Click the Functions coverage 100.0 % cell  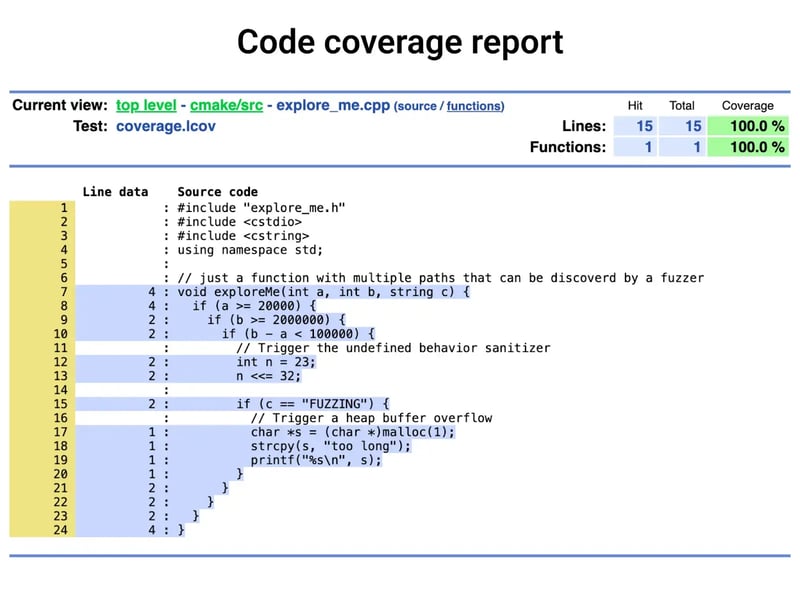coord(748,147)
